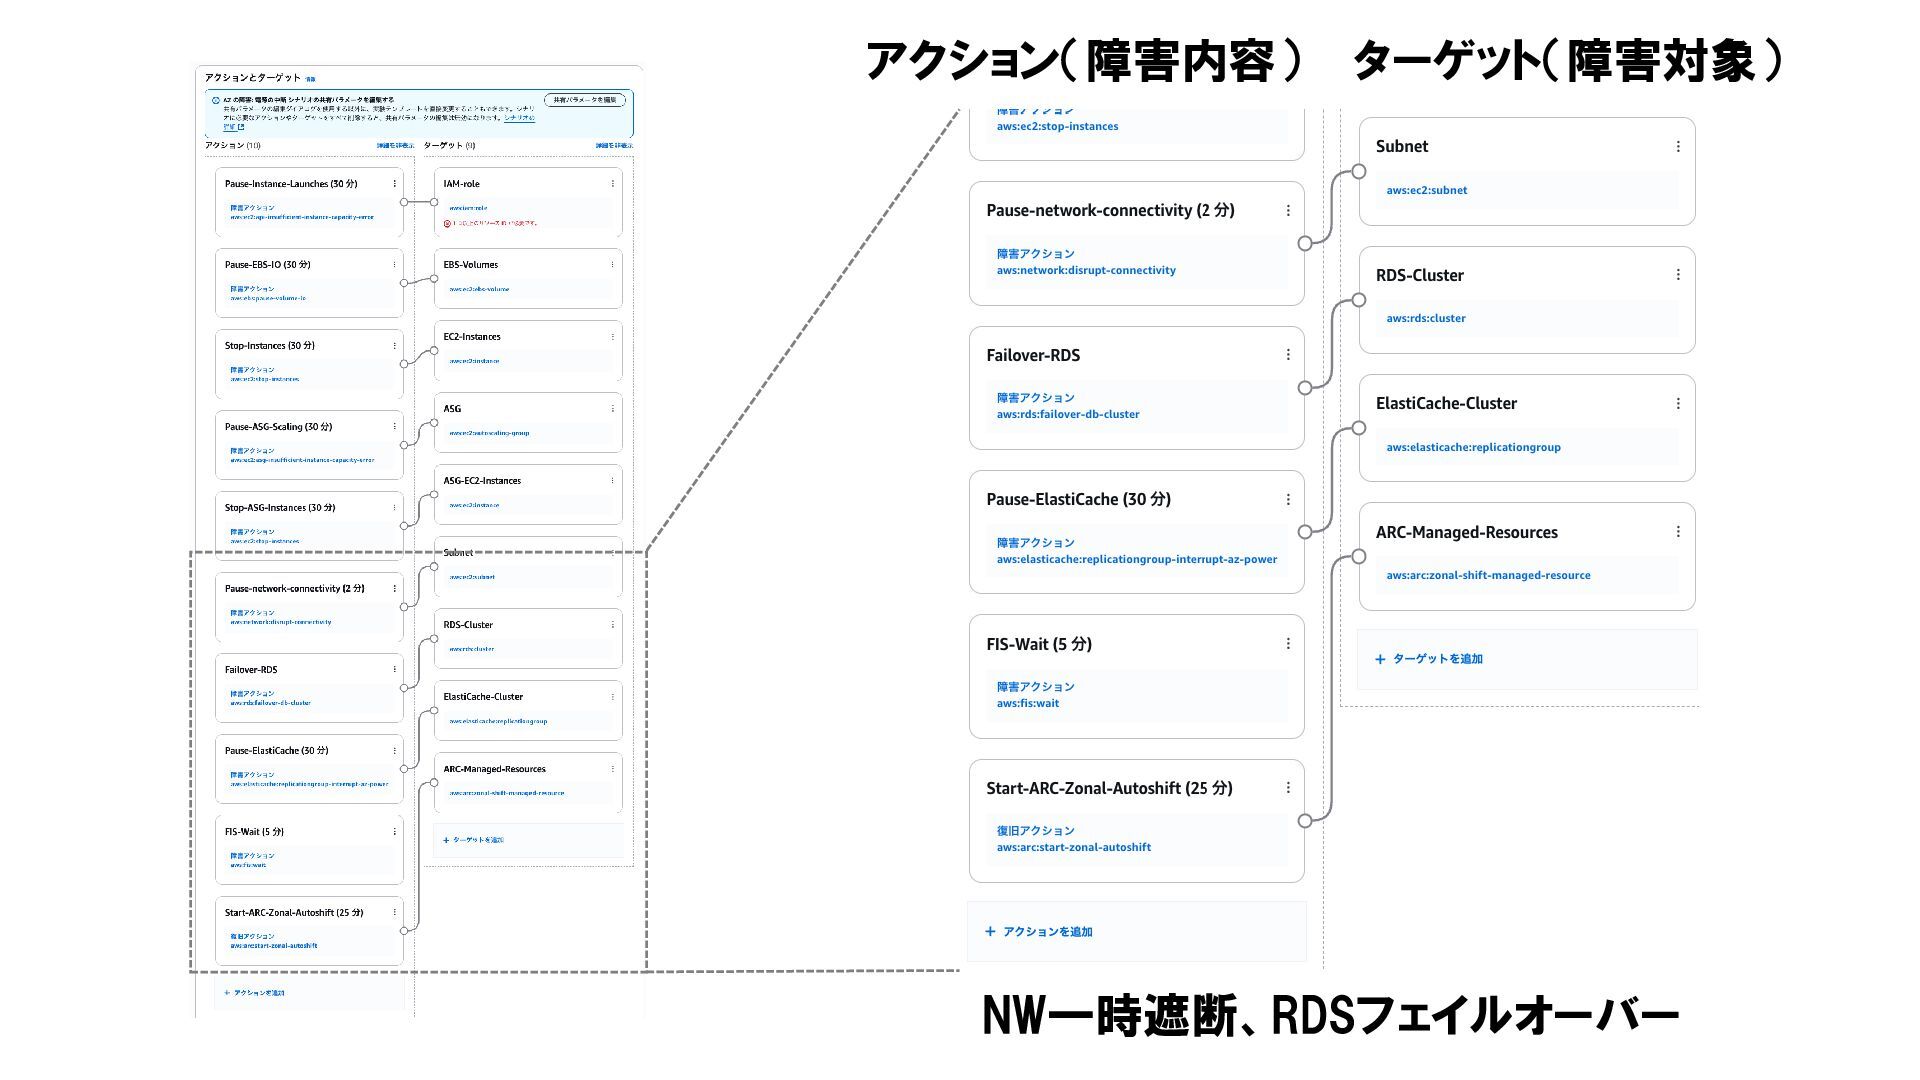Select aws:fis:wait text in enlarged view
The image size is (1920, 1080).
pos(1028,703)
